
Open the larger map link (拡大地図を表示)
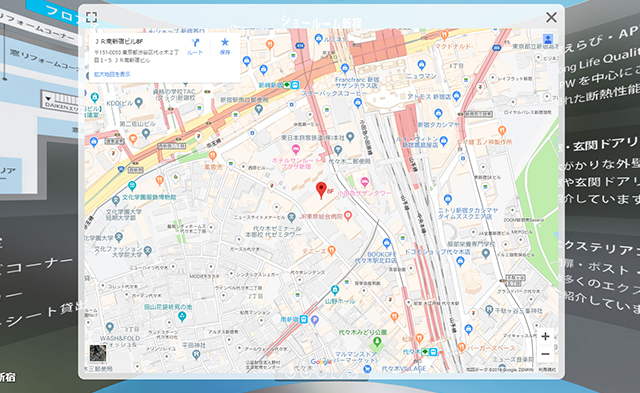tap(112, 74)
